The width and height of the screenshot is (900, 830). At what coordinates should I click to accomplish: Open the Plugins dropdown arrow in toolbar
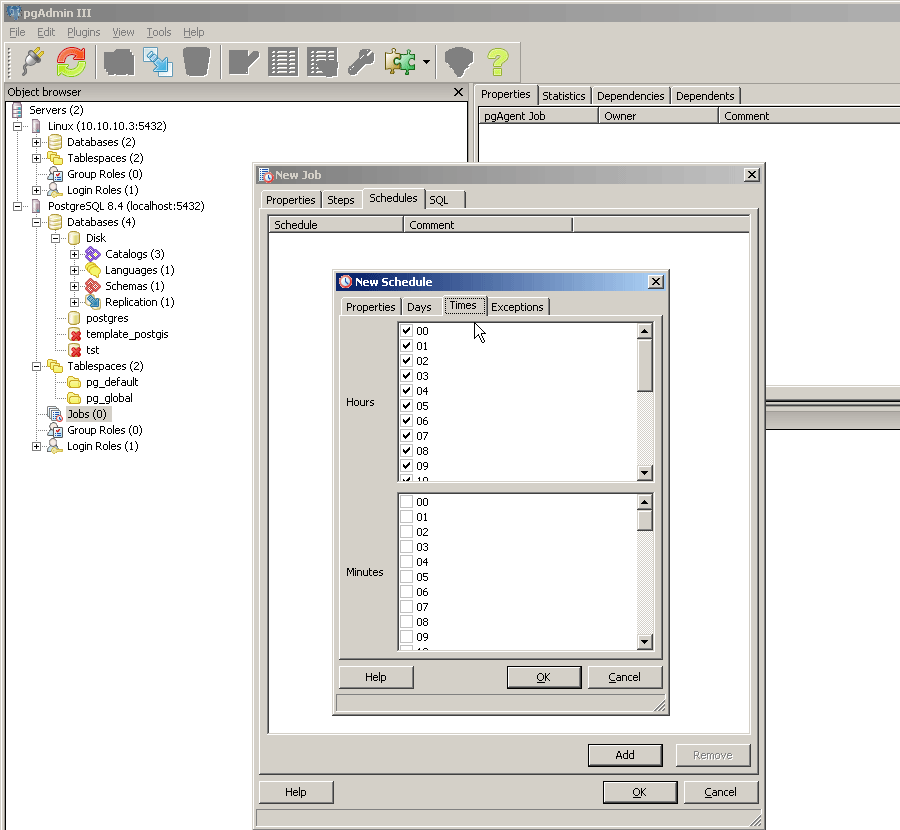tap(426, 61)
